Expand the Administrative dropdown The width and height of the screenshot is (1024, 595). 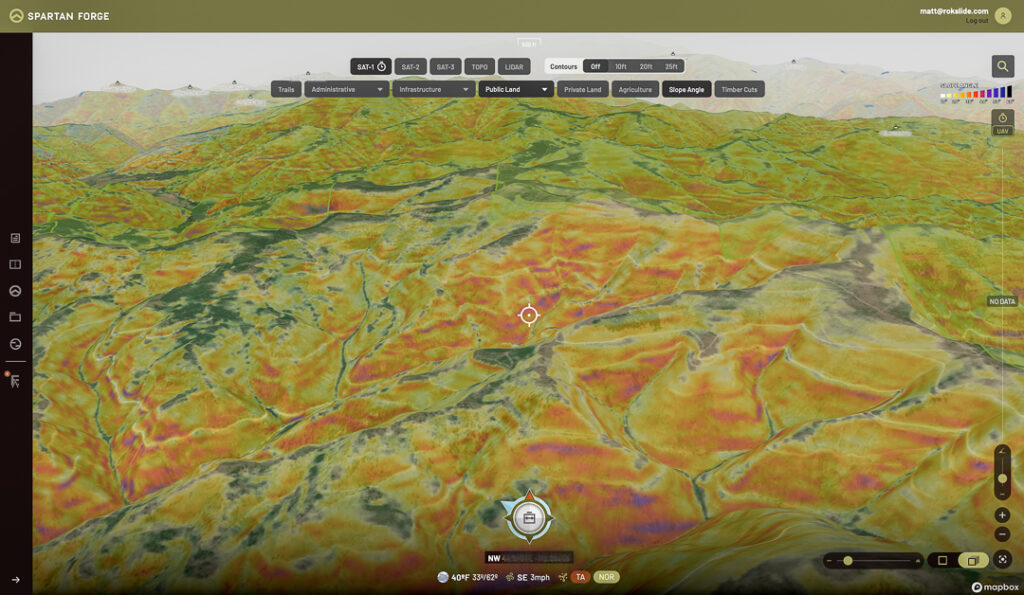[x=347, y=89]
